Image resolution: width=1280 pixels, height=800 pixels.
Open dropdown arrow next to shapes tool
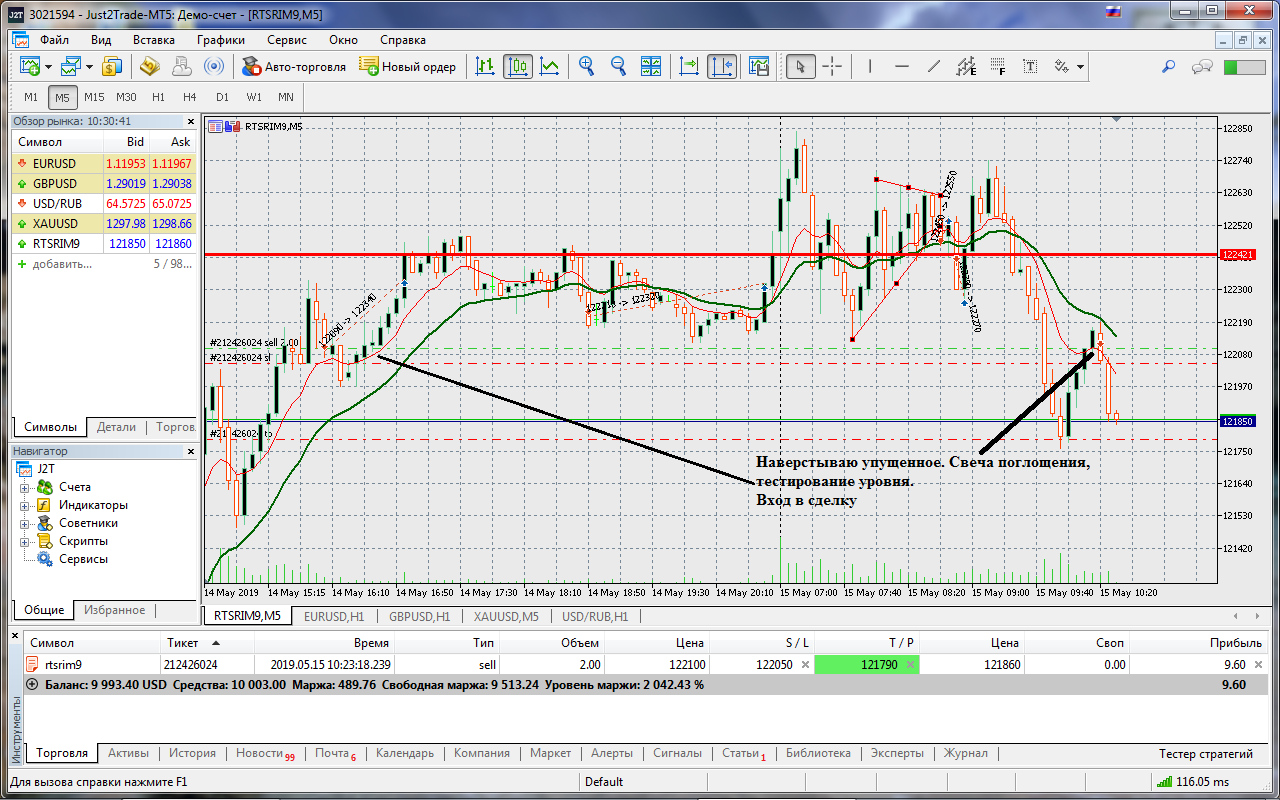(x=1081, y=67)
